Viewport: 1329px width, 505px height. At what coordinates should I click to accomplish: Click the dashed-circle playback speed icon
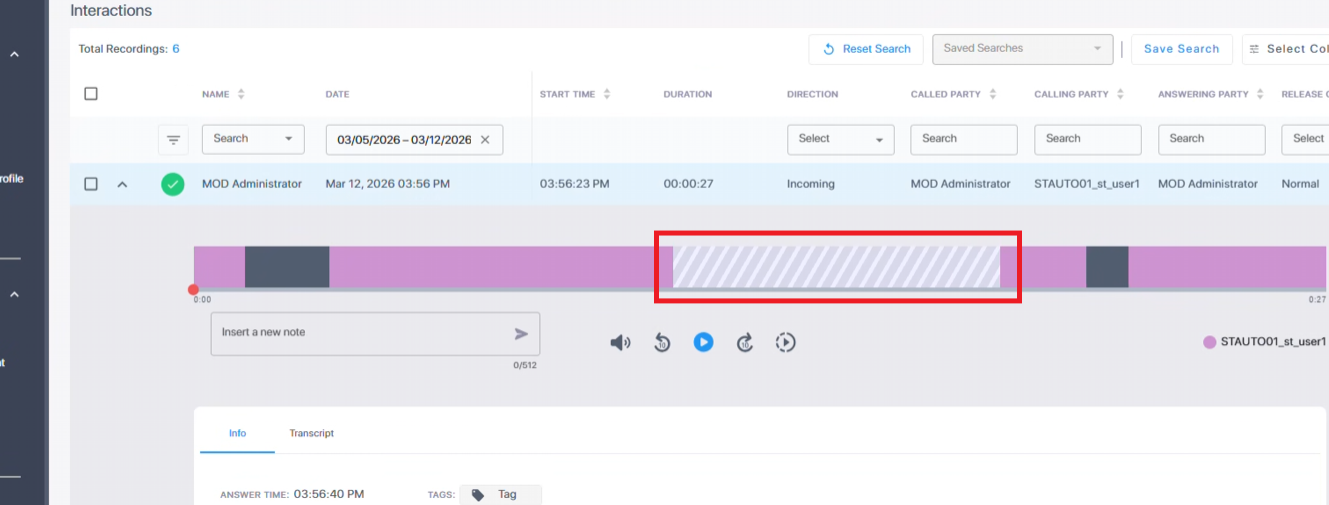coord(786,343)
